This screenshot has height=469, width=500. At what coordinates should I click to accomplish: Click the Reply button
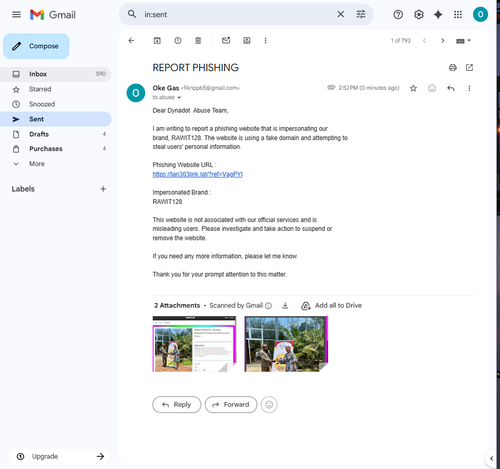(177, 405)
